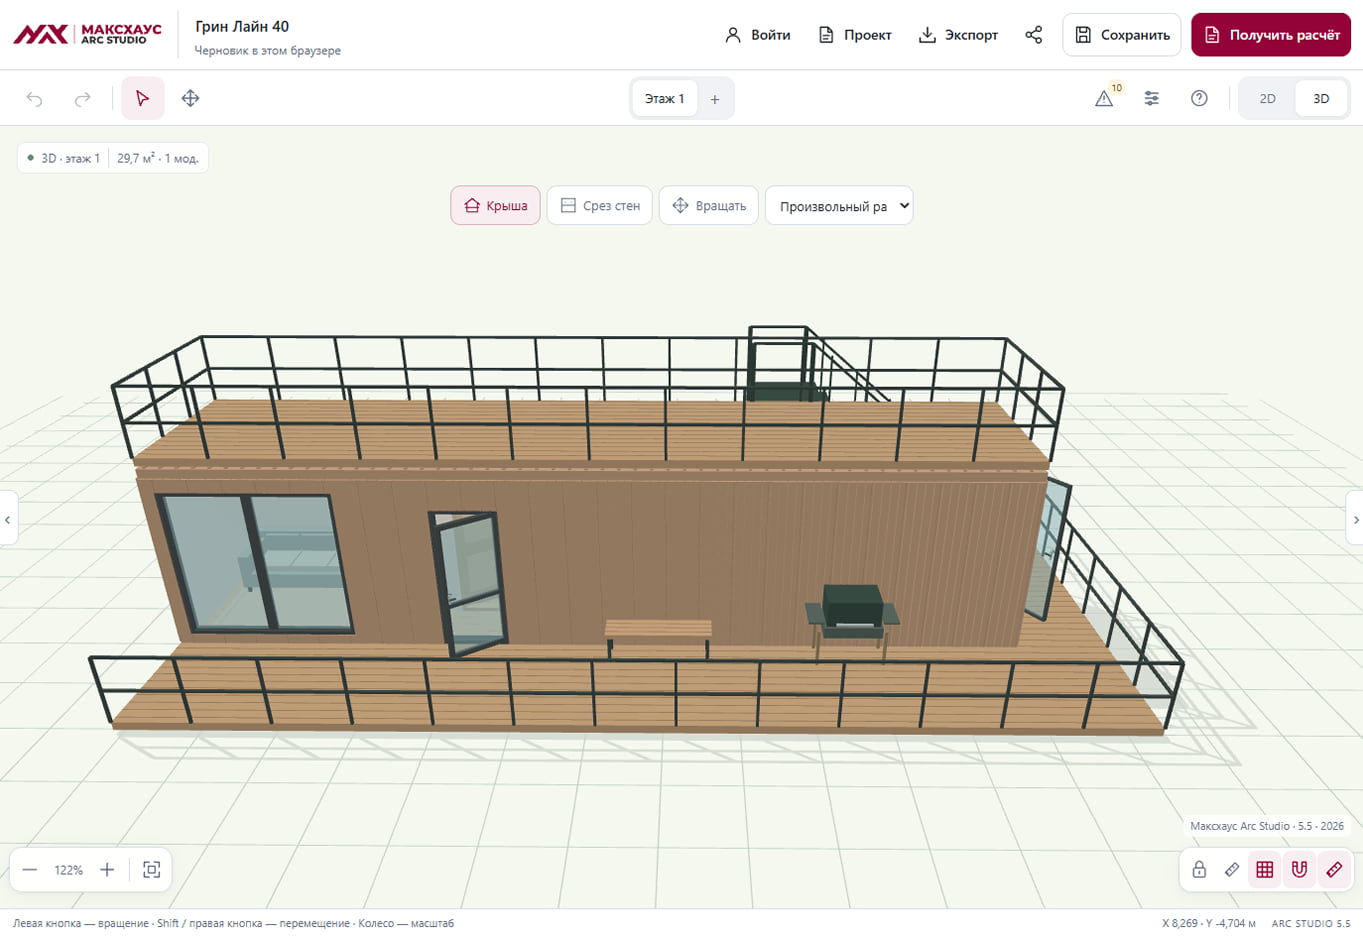Toggle the grey ruler icon beside the lock
1363x936 pixels.
tap(1232, 870)
